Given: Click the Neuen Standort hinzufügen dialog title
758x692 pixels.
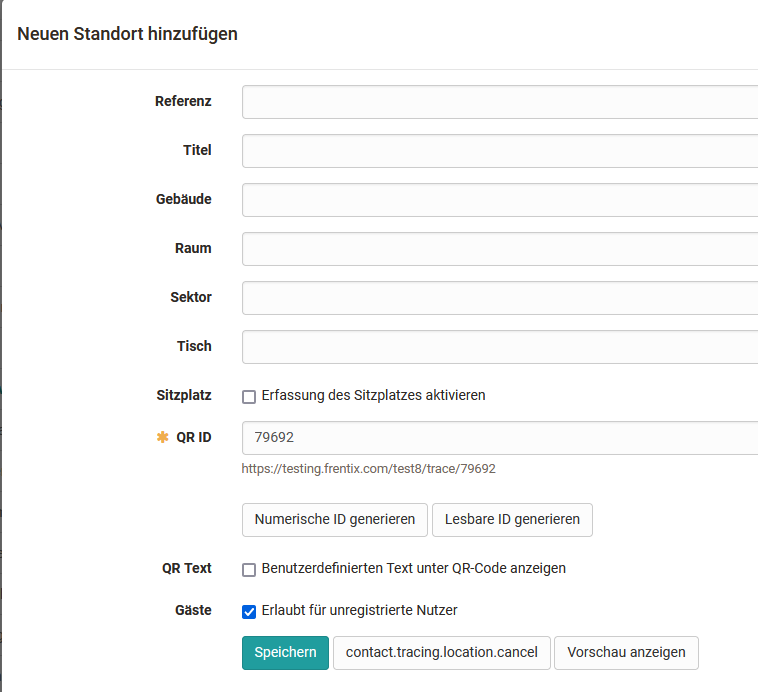Looking at the screenshot, I should pos(128,34).
